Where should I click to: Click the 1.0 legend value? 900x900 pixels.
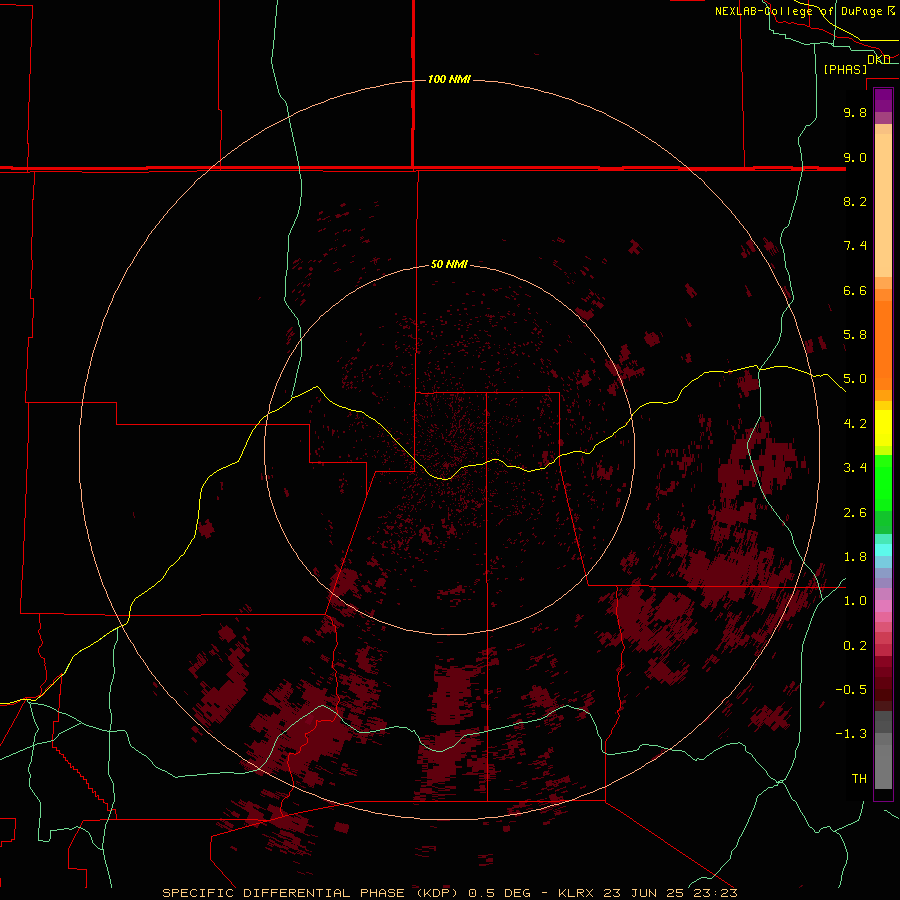[x=855, y=601]
